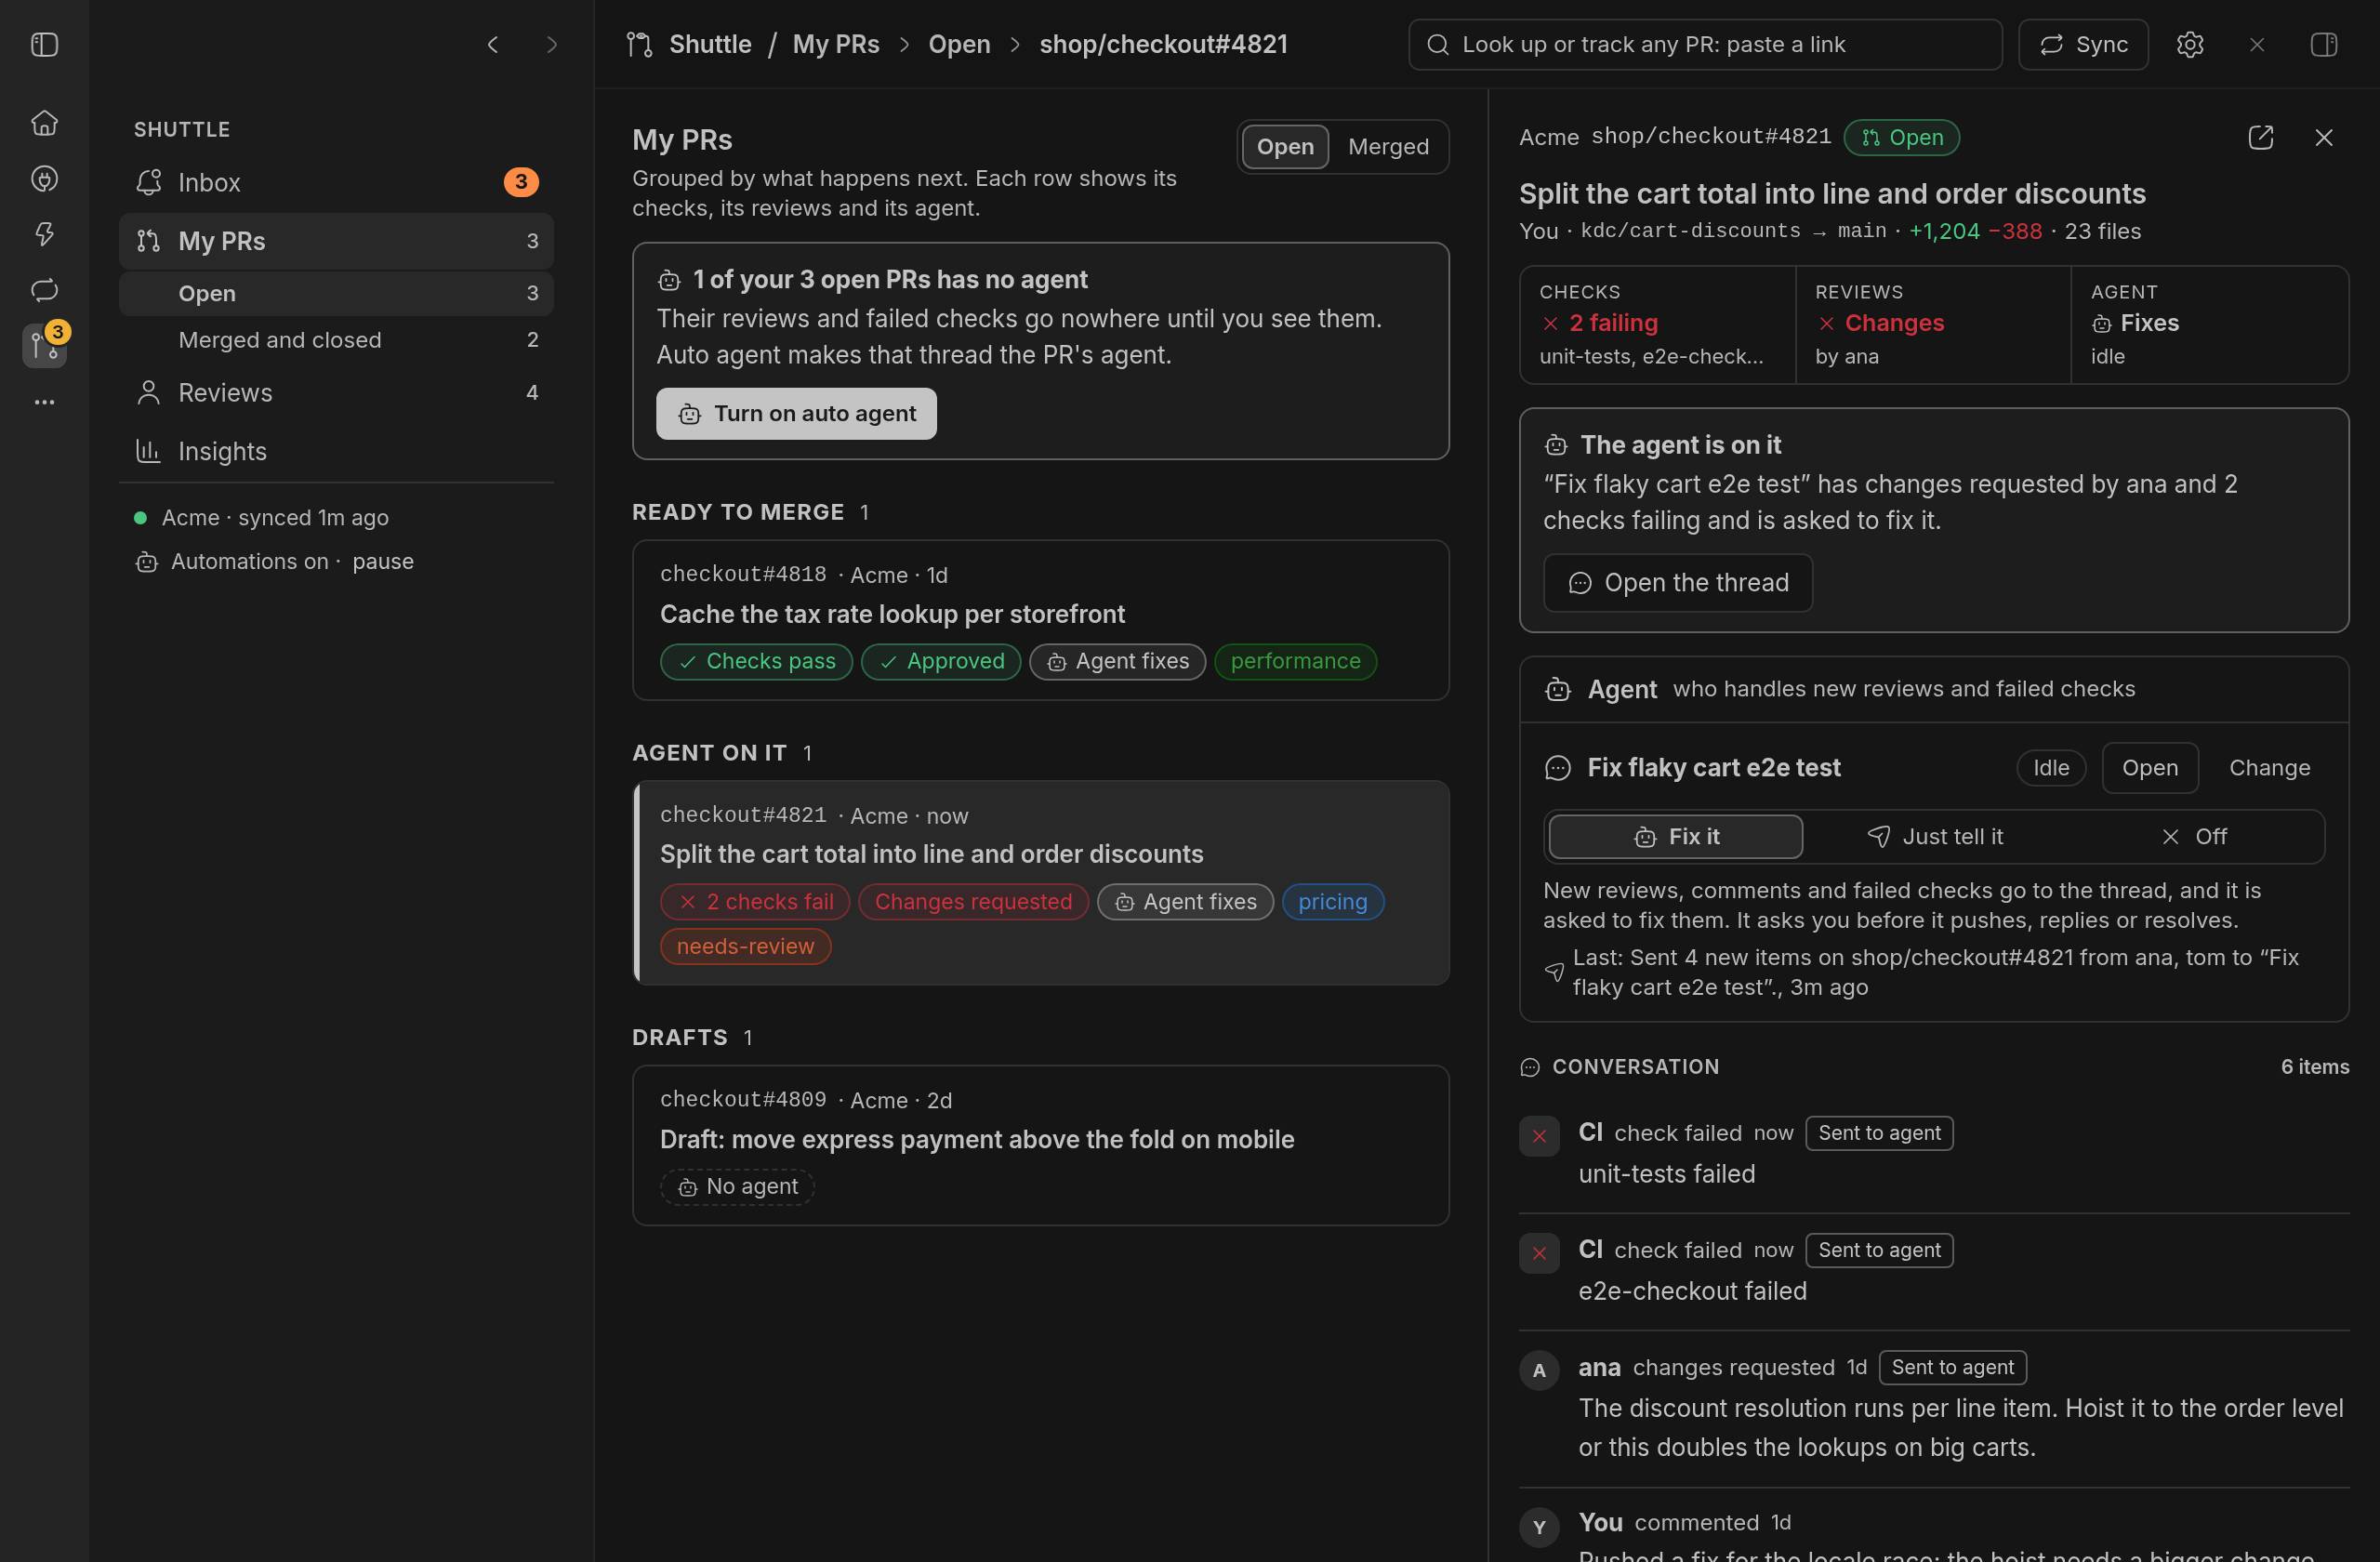Open Inbox in the sidebar
The width and height of the screenshot is (2380, 1562).
tap(336, 182)
